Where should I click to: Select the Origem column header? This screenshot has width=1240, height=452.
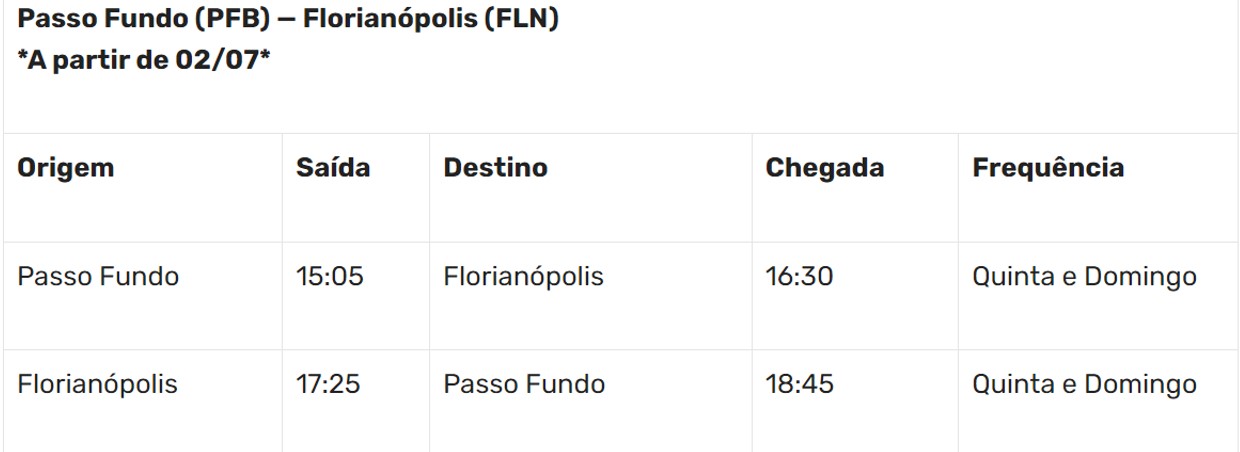[x=66, y=169]
